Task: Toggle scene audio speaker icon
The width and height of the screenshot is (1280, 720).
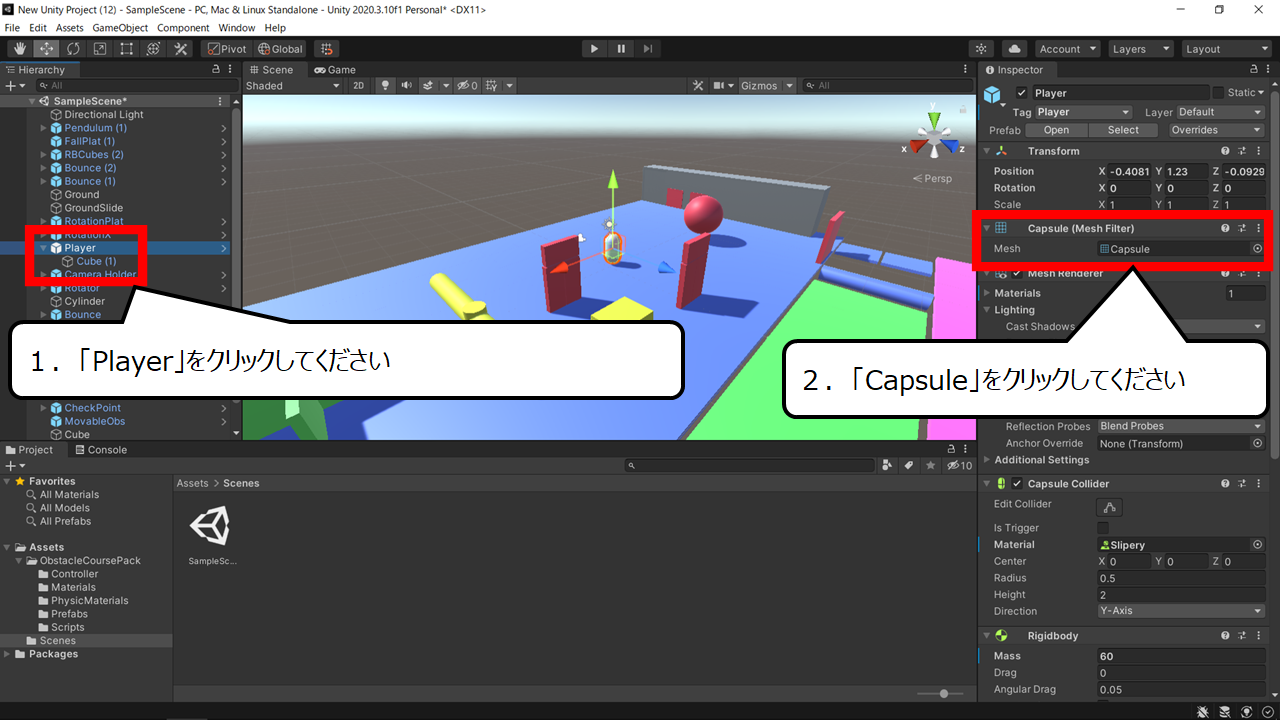Action: point(407,86)
